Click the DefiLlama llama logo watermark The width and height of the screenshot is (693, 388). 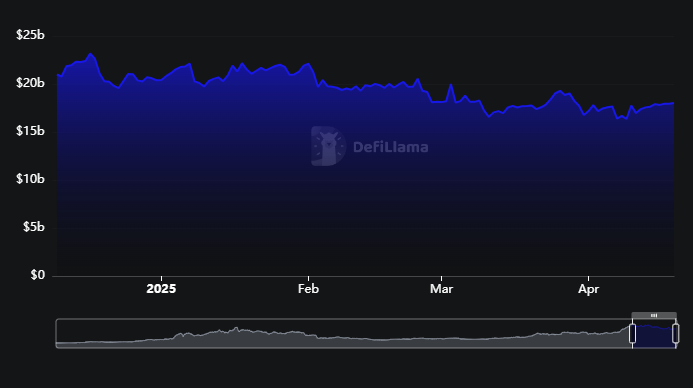pos(328,146)
